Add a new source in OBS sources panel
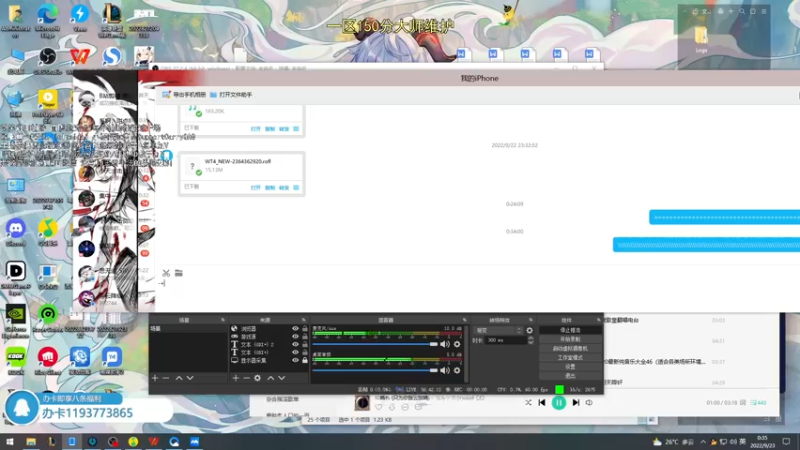Viewport: 800px width, 450px height. pos(236,378)
